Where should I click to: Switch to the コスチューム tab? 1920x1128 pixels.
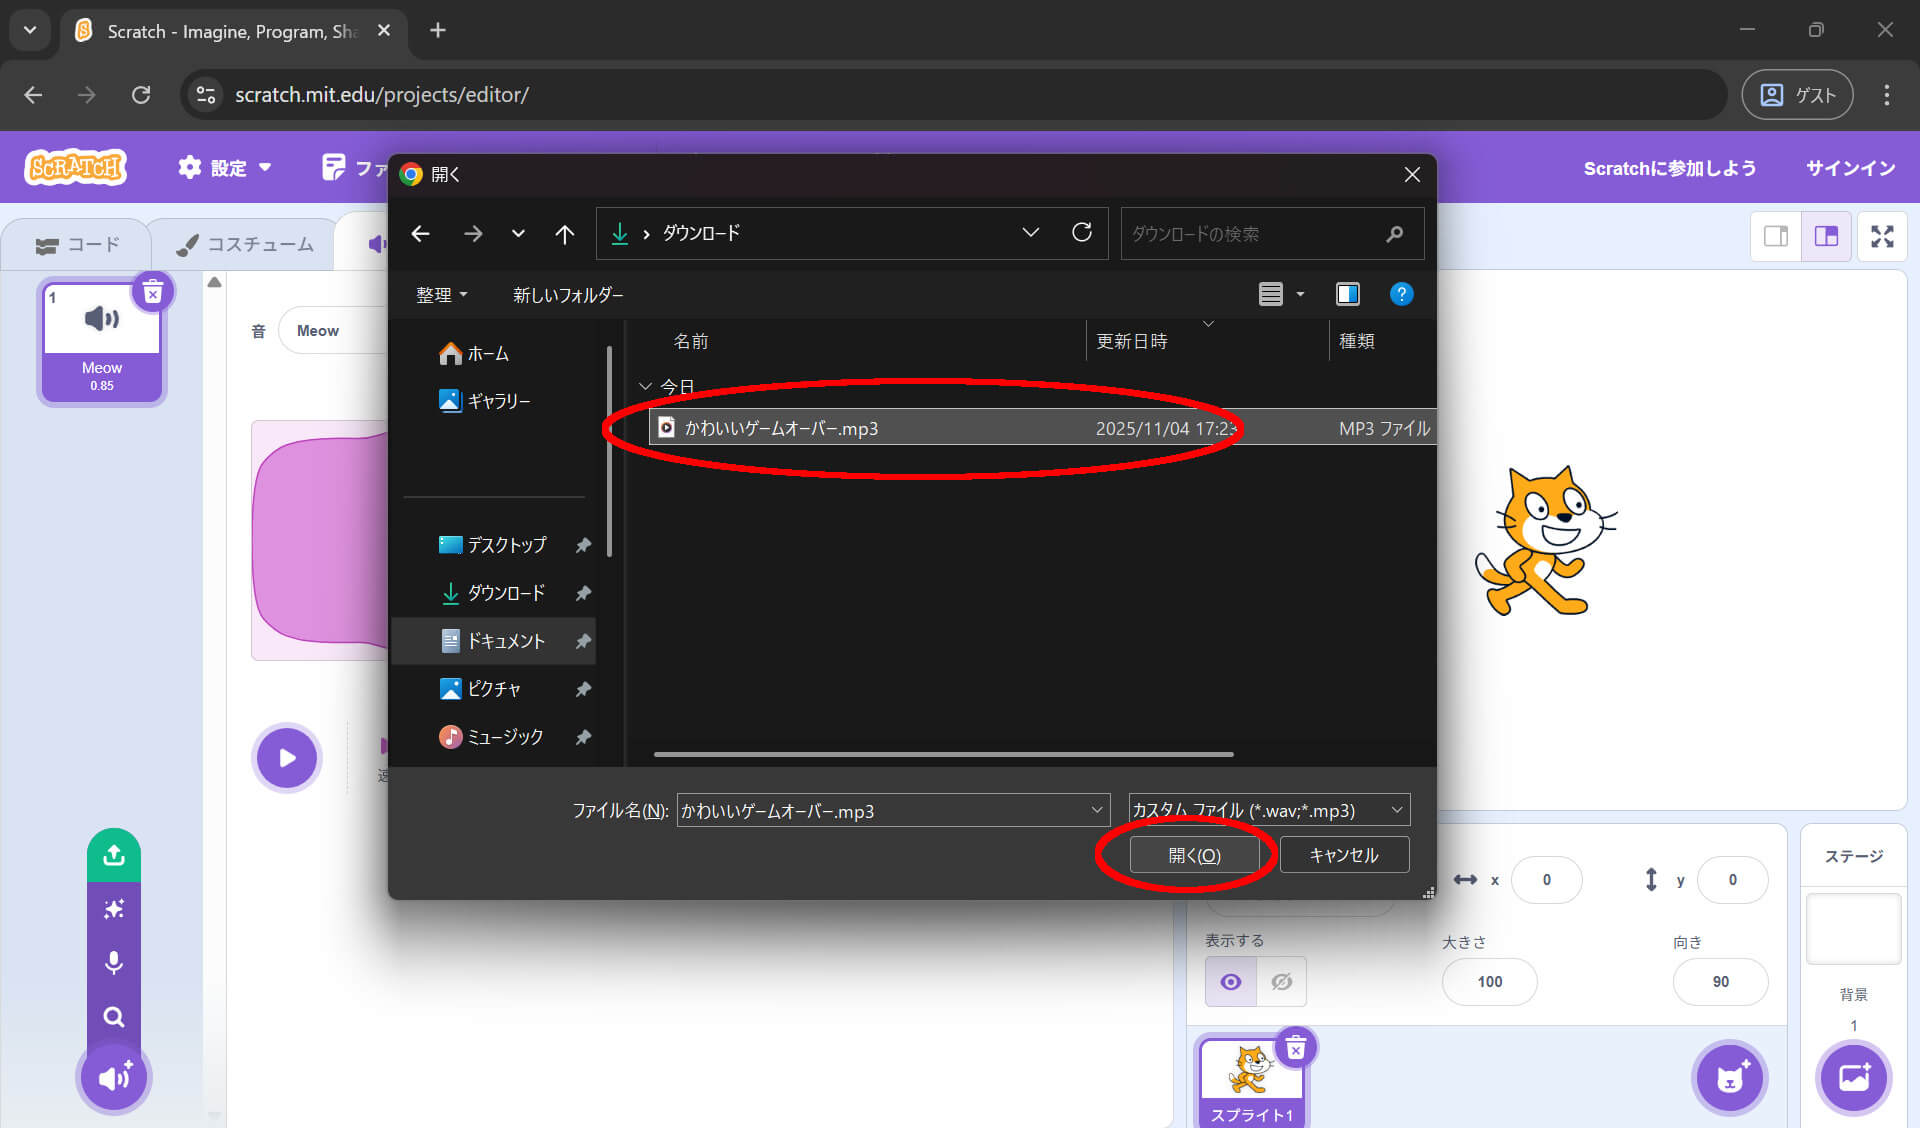pyautogui.click(x=246, y=244)
